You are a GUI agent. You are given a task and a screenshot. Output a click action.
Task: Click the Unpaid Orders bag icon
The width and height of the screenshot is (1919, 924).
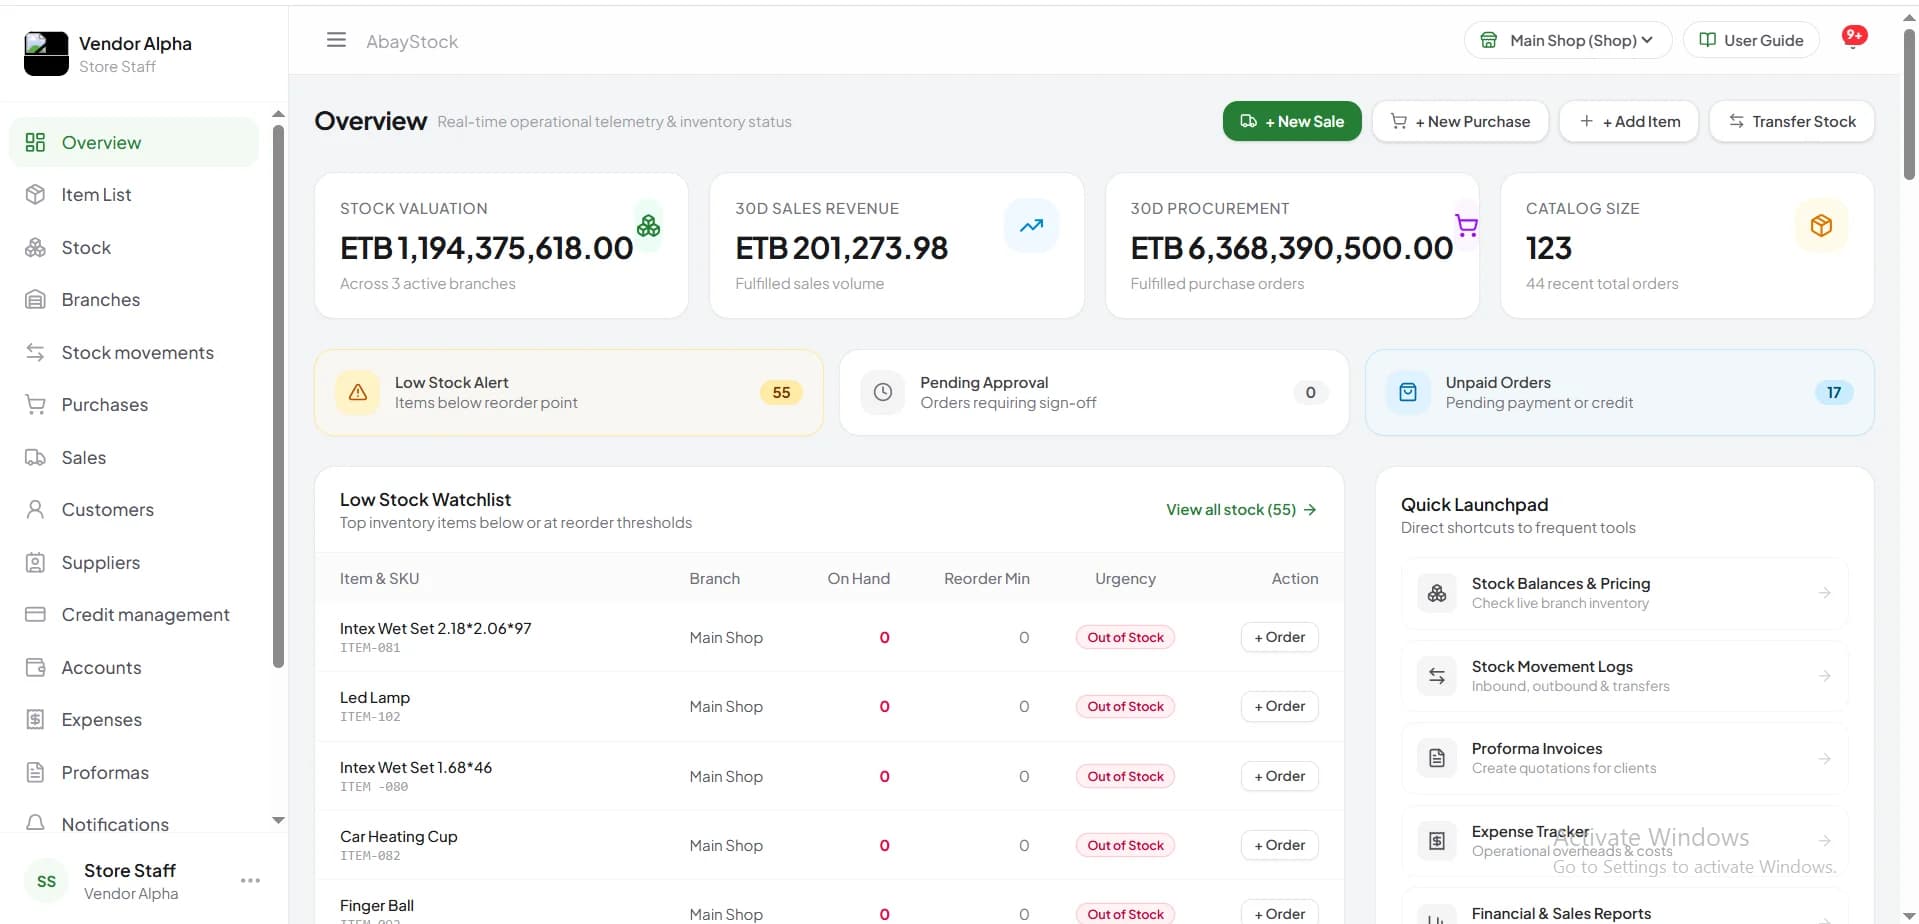coord(1407,392)
